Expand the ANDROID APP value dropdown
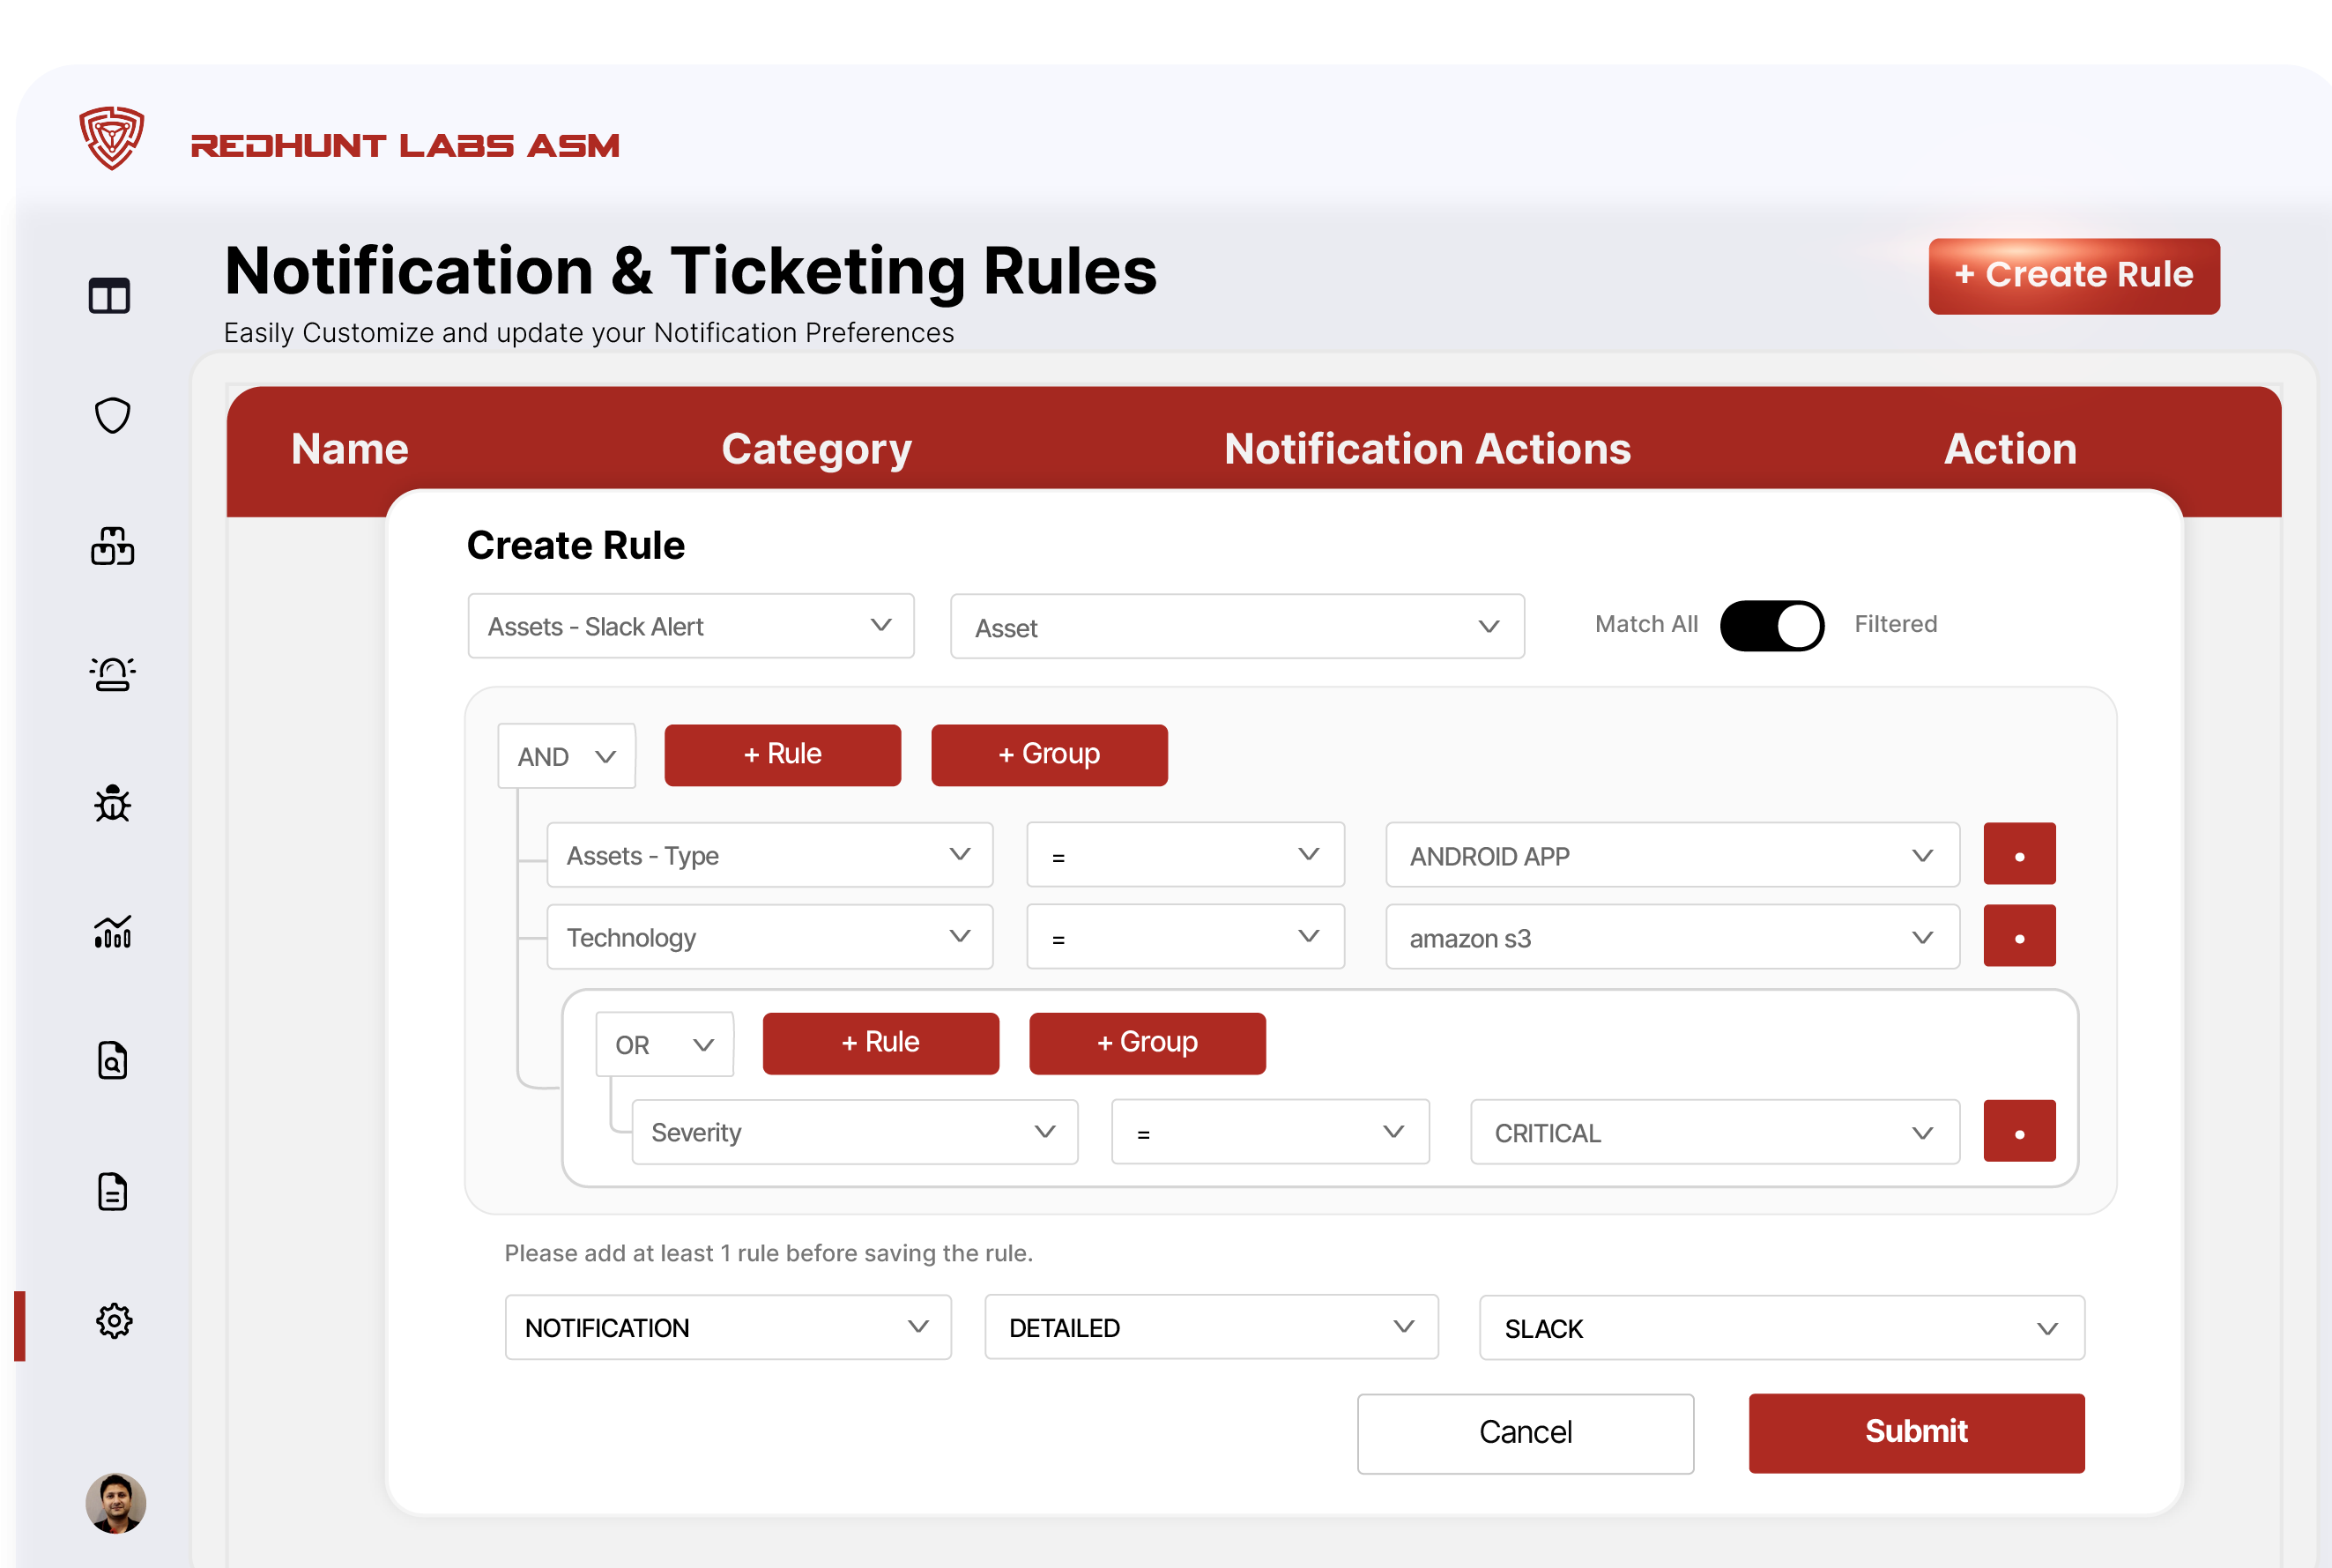 [1671, 856]
